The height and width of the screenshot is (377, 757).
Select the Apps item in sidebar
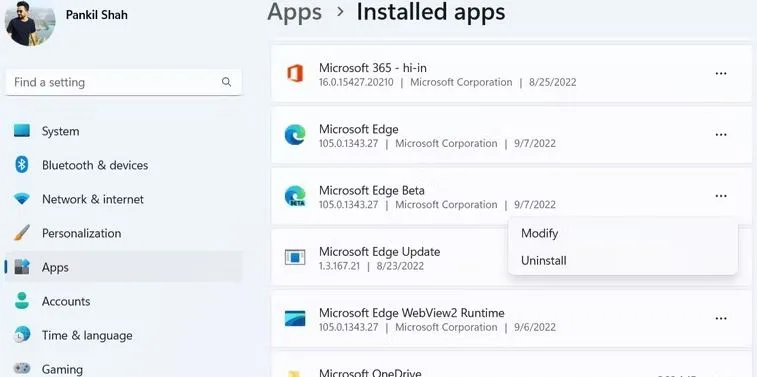coord(124,267)
